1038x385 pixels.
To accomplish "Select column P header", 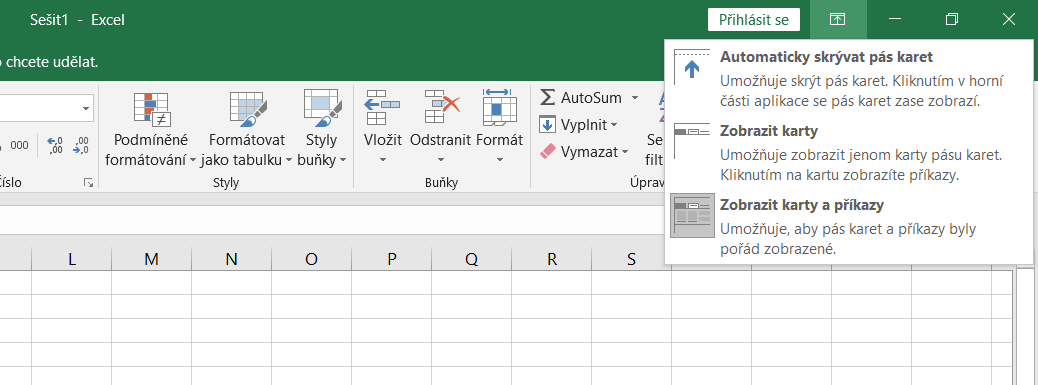I will pyautogui.click(x=392, y=259).
